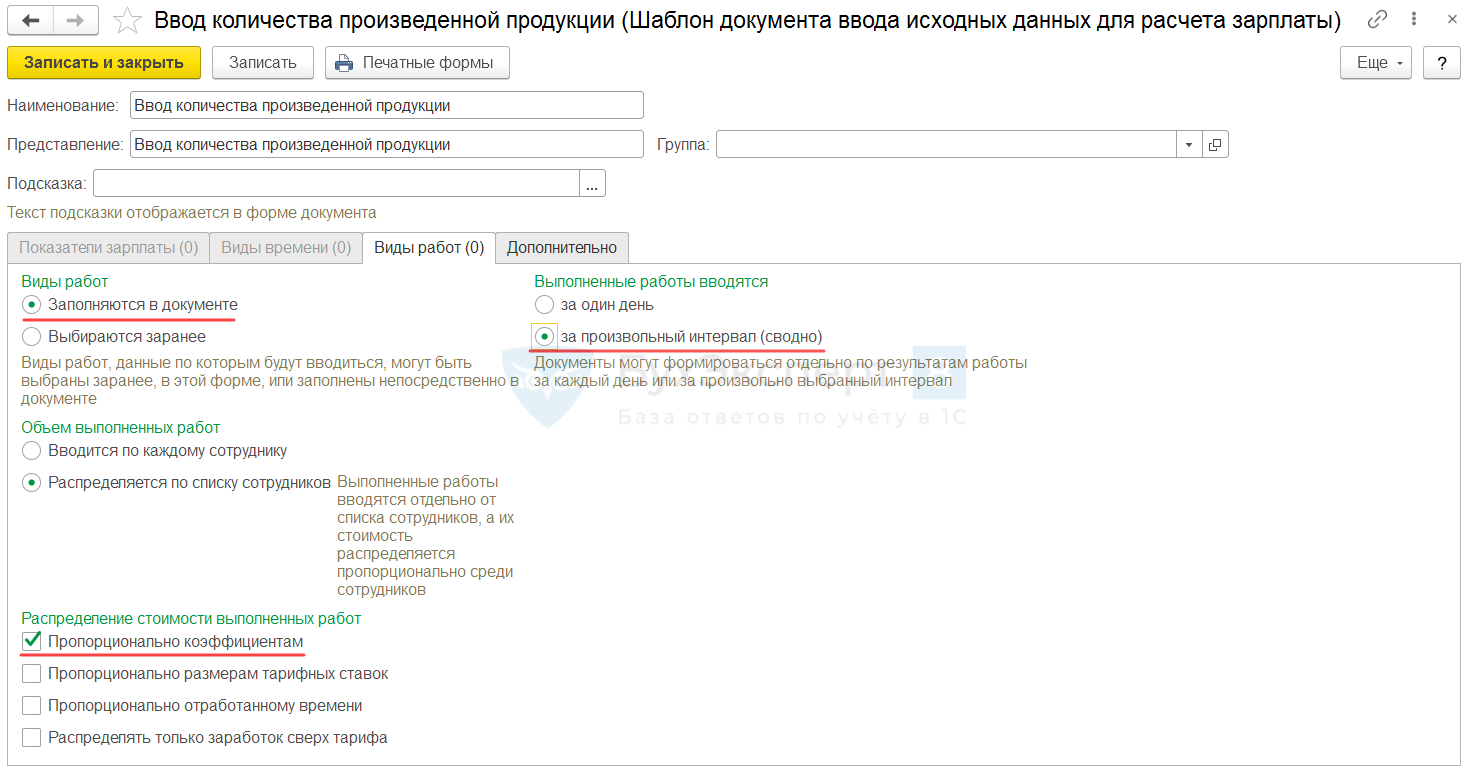The image size is (1469, 775).
Task: Choose the за один день radio option
Action: (544, 304)
